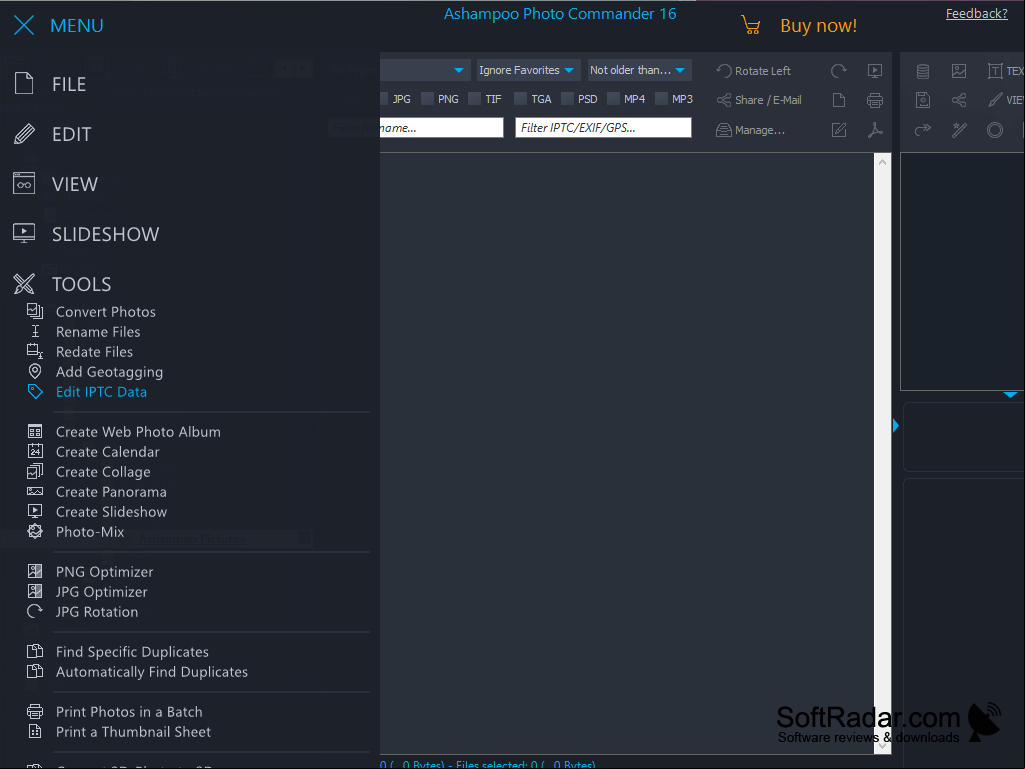Toggle the MP4 file type checkbox
This screenshot has height=769, width=1025.
point(613,99)
